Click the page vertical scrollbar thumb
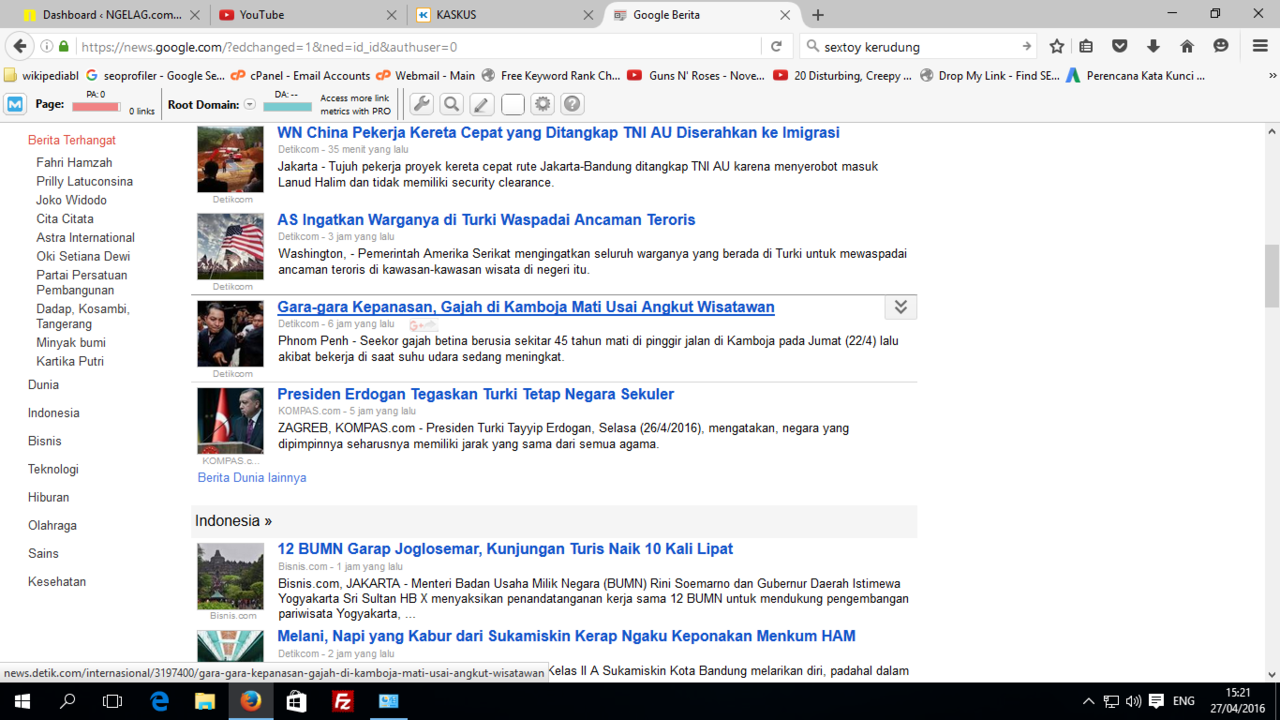Screen dimensions: 1280x720 pyautogui.click(x=1272, y=275)
